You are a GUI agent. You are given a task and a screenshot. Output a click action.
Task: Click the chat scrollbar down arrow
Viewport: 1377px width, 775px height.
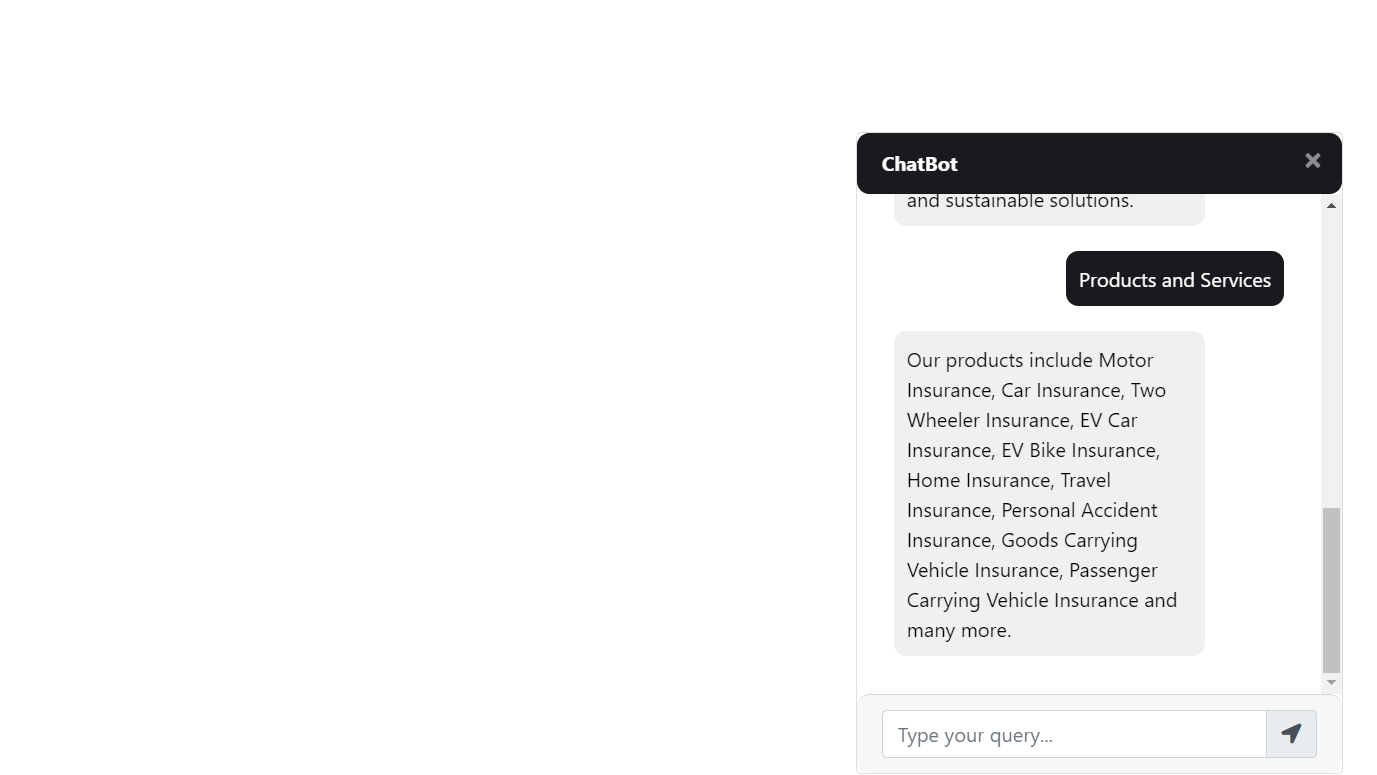pyautogui.click(x=1331, y=682)
